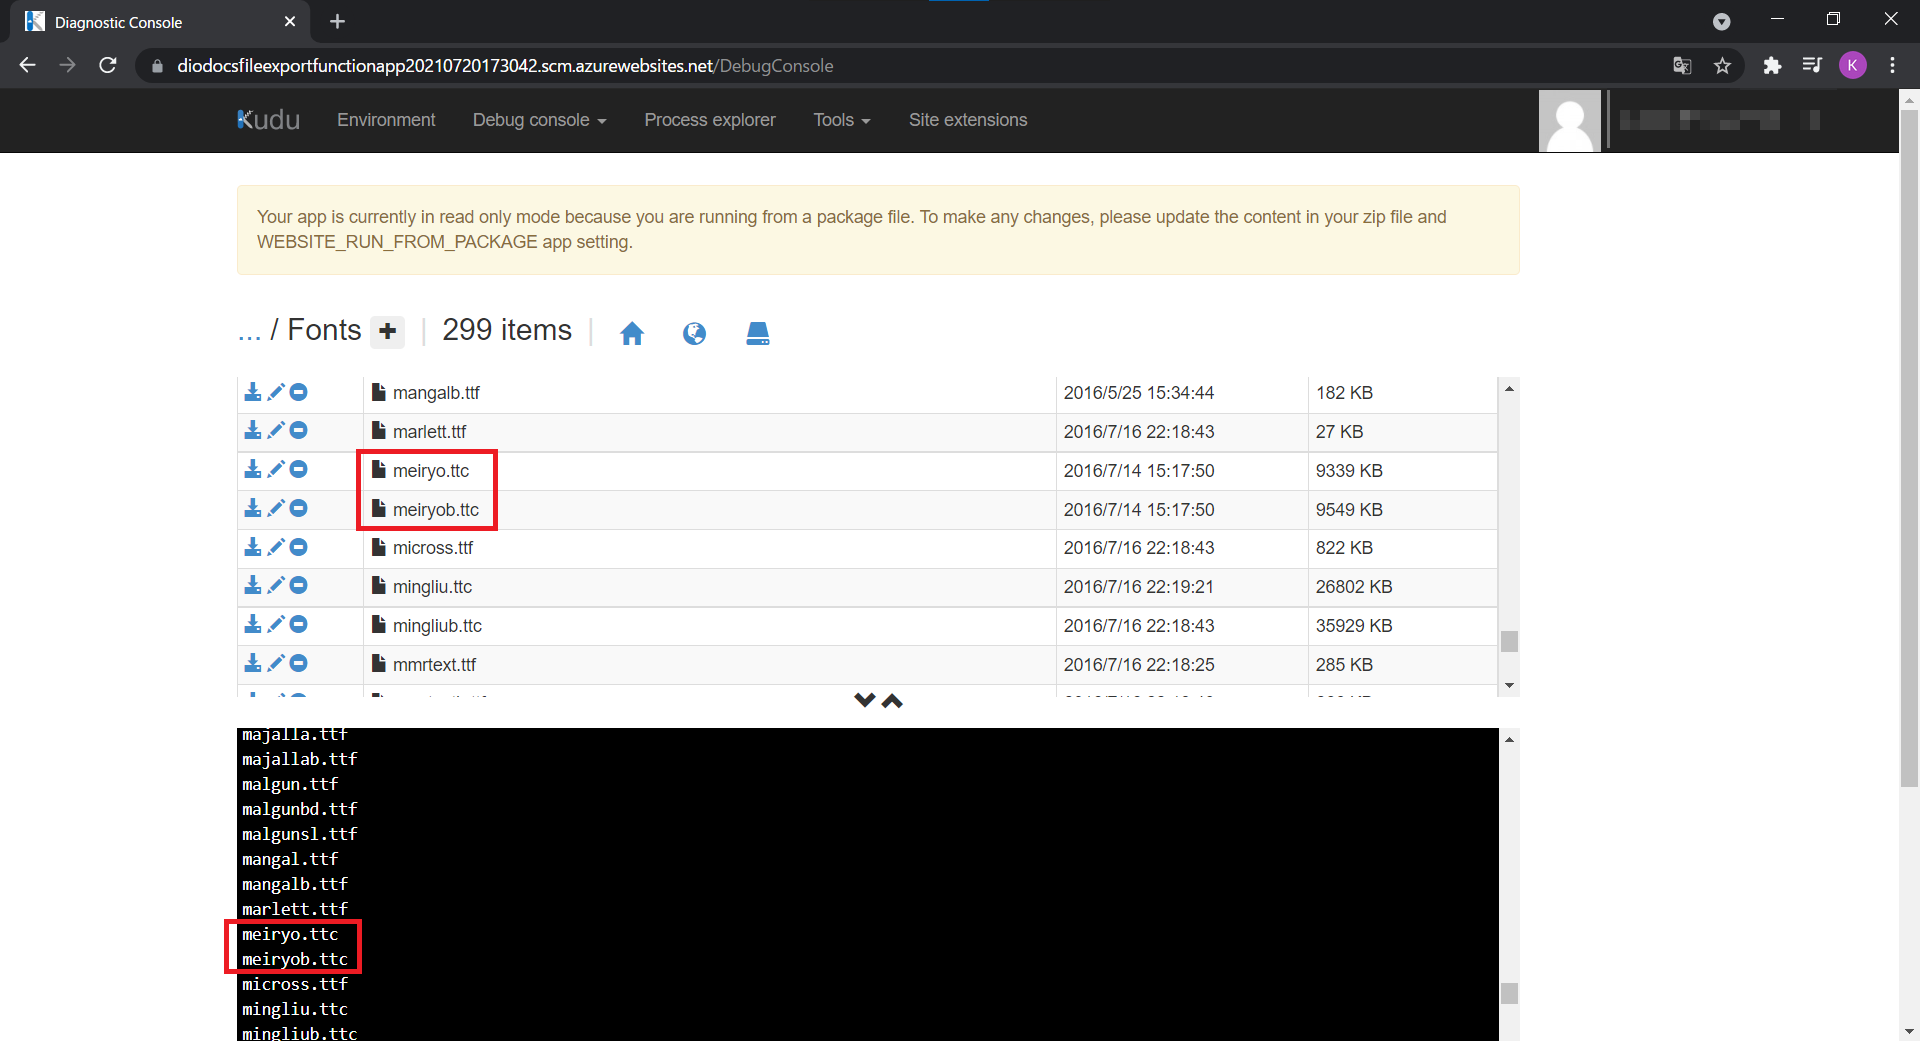Open the meiryob.ttc file name
Viewport: 1920px width, 1041px height.
pyautogui.click(x=436, y=510)
